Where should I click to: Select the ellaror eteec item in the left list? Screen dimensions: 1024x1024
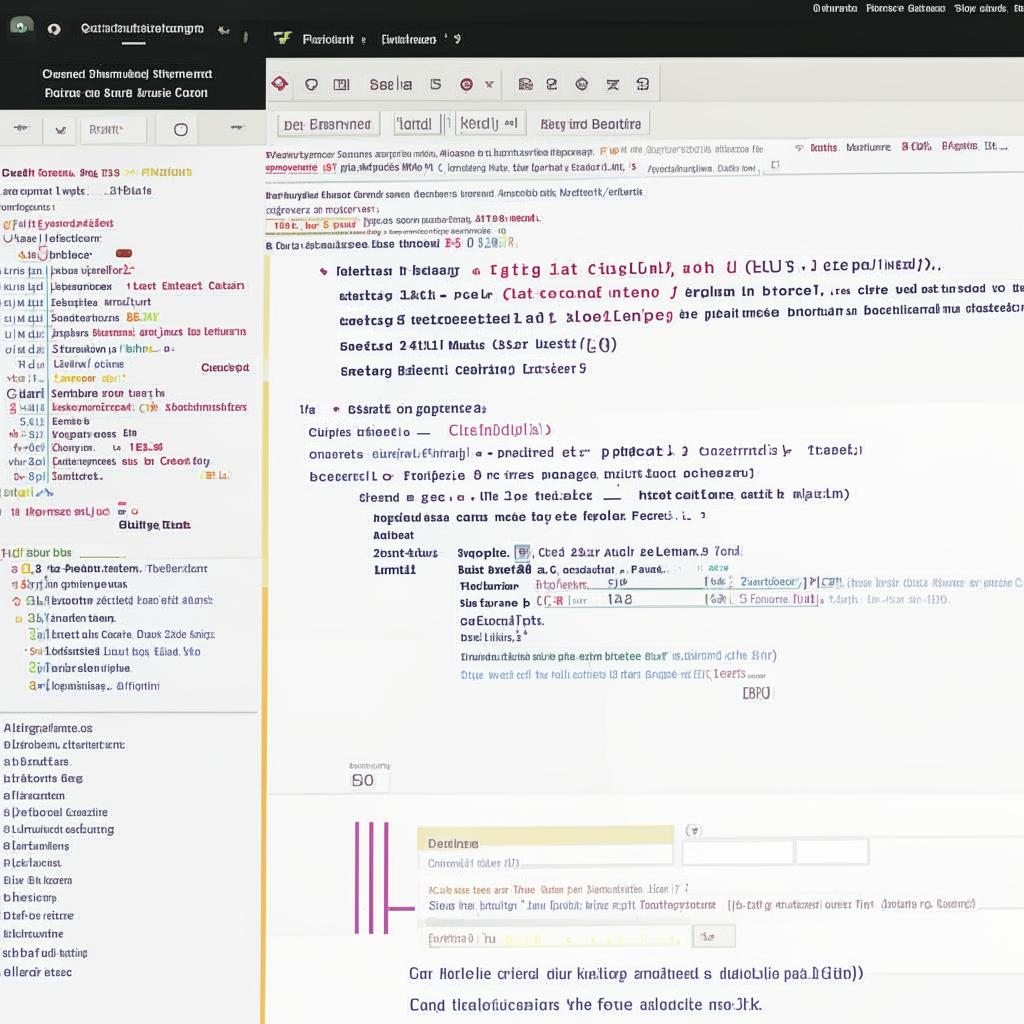tap(37, 972)
